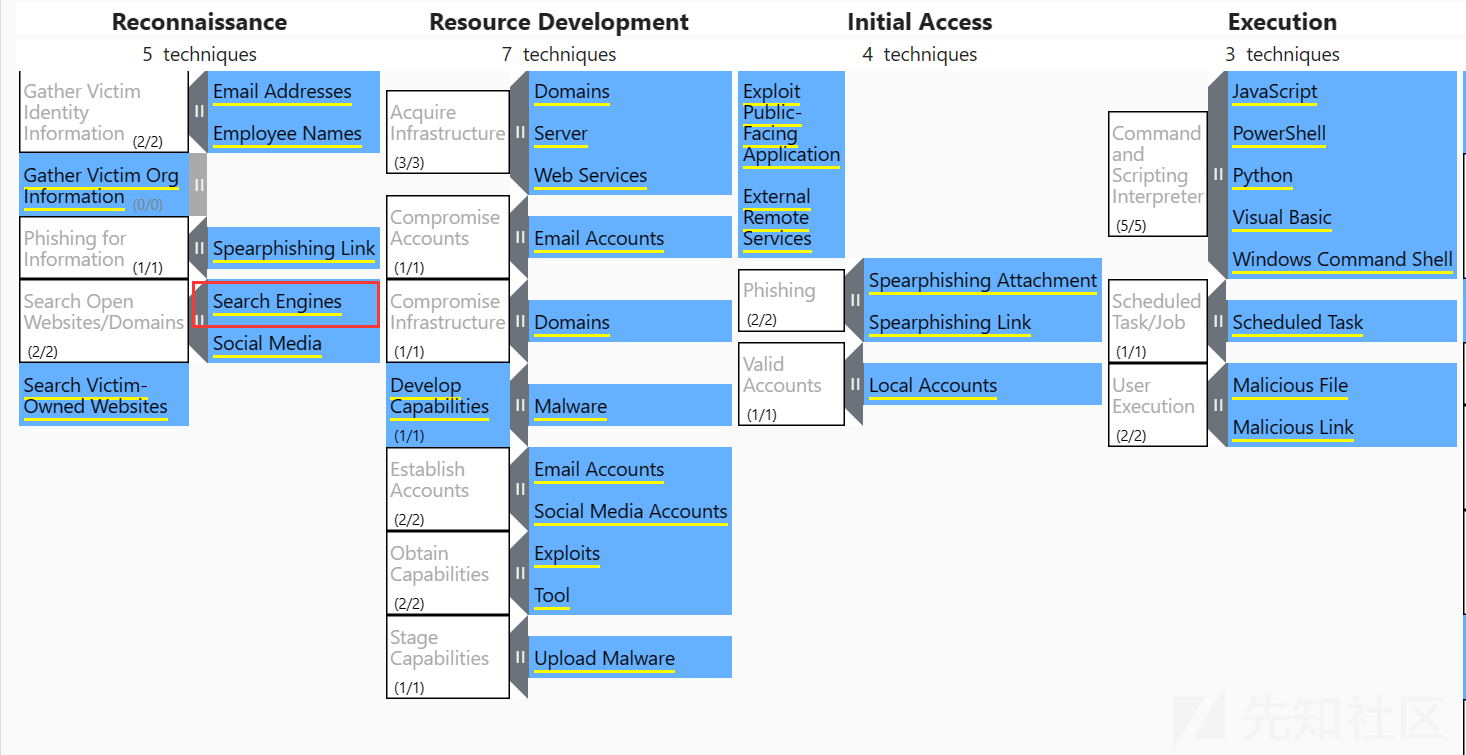This screenshot has width=1466, height=755.
Task: Collapse the Search Open Websites/Domains sub-techniques handle
Action: (x=199, y=321)
